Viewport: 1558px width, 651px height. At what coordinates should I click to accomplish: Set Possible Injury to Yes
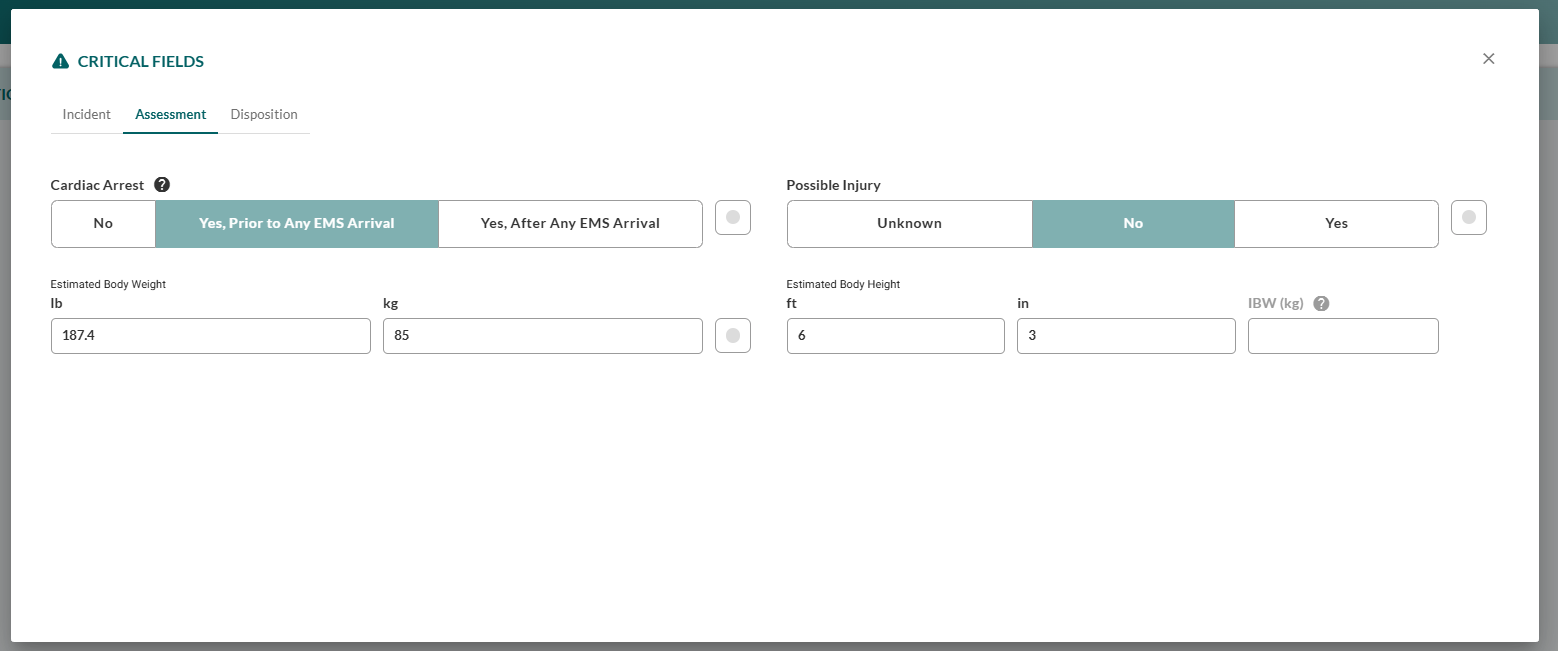tap(1336, 223)
